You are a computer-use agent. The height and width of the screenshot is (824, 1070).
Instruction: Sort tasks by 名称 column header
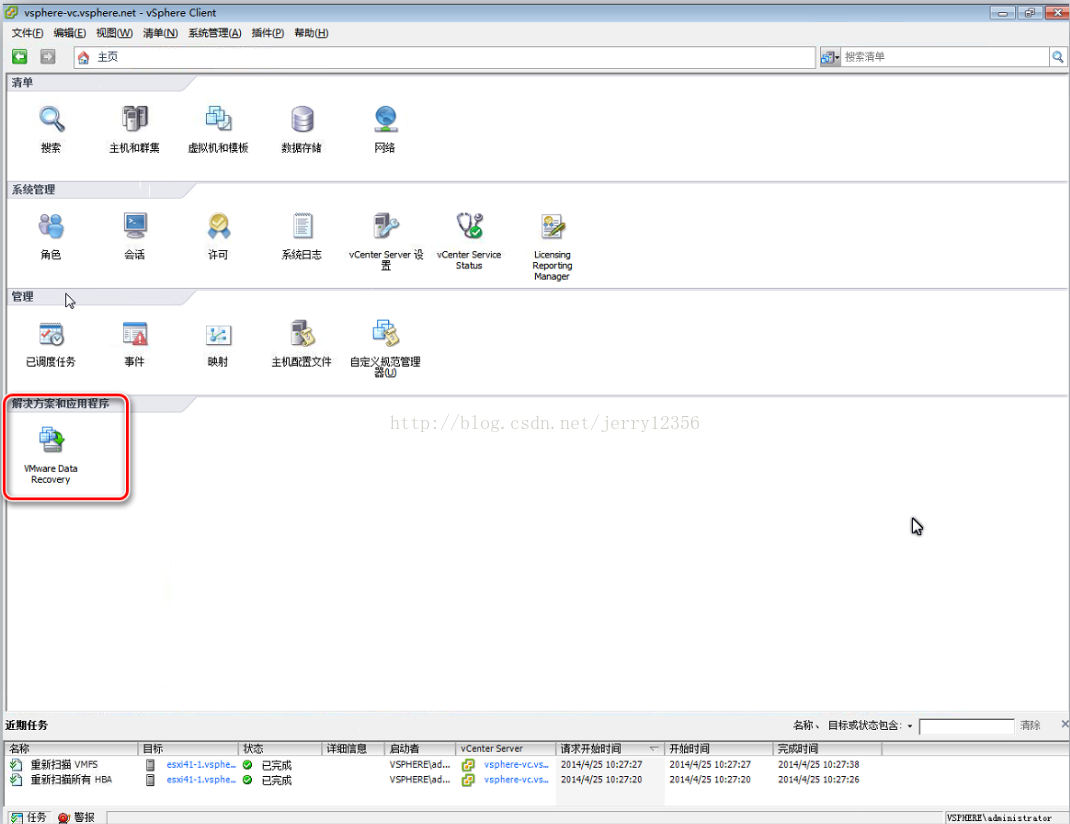coord(71,749)
